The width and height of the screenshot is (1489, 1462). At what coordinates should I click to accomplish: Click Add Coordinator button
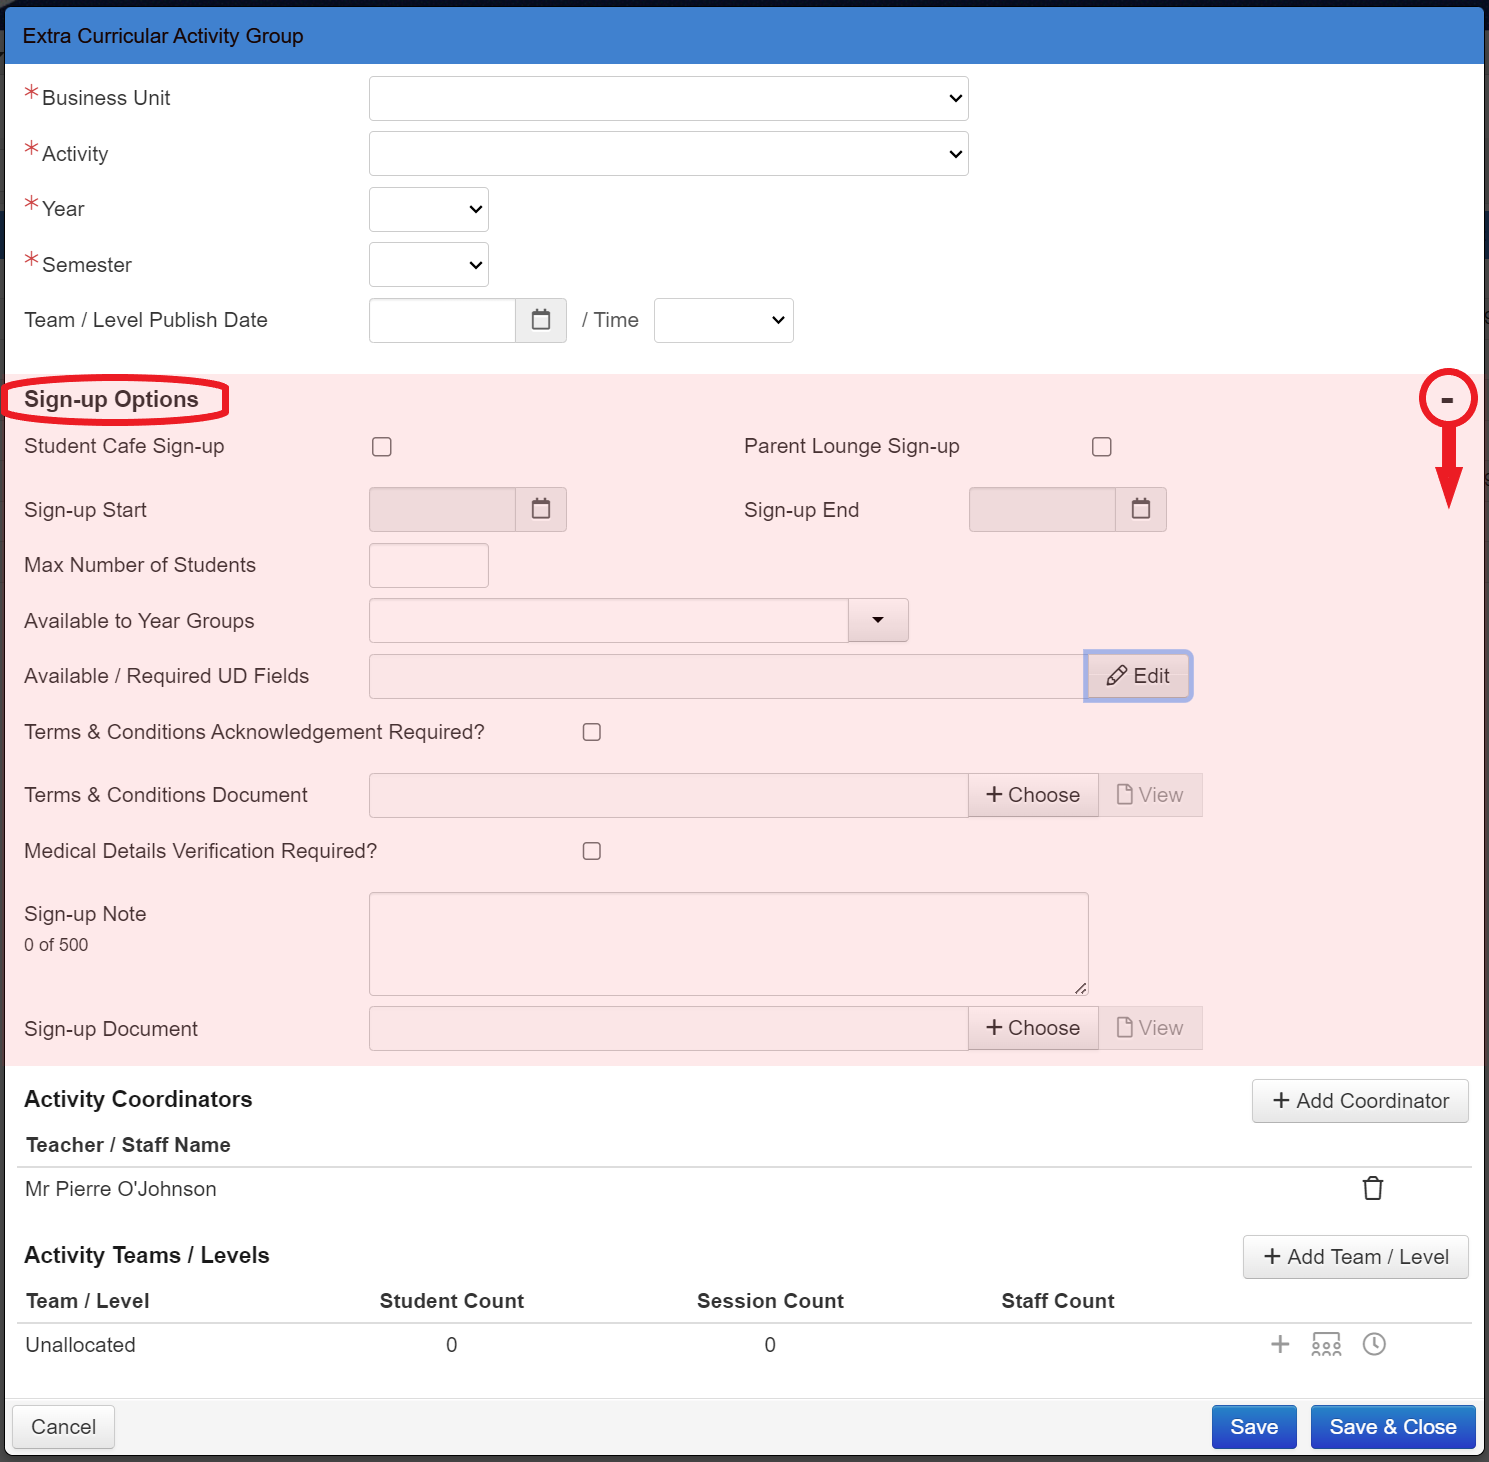1359,1101
